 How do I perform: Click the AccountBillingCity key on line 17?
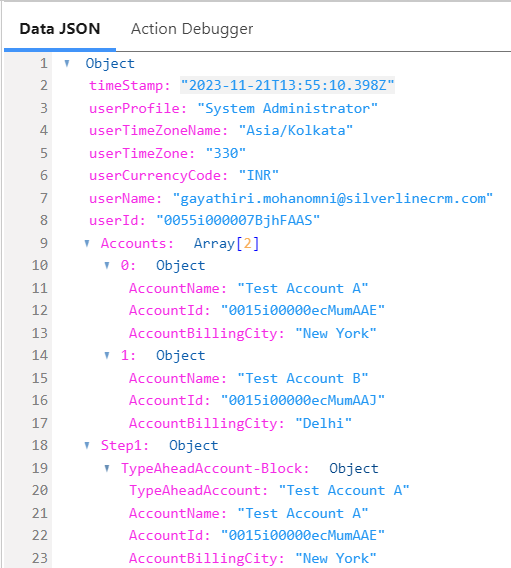[x=207, y=423]
